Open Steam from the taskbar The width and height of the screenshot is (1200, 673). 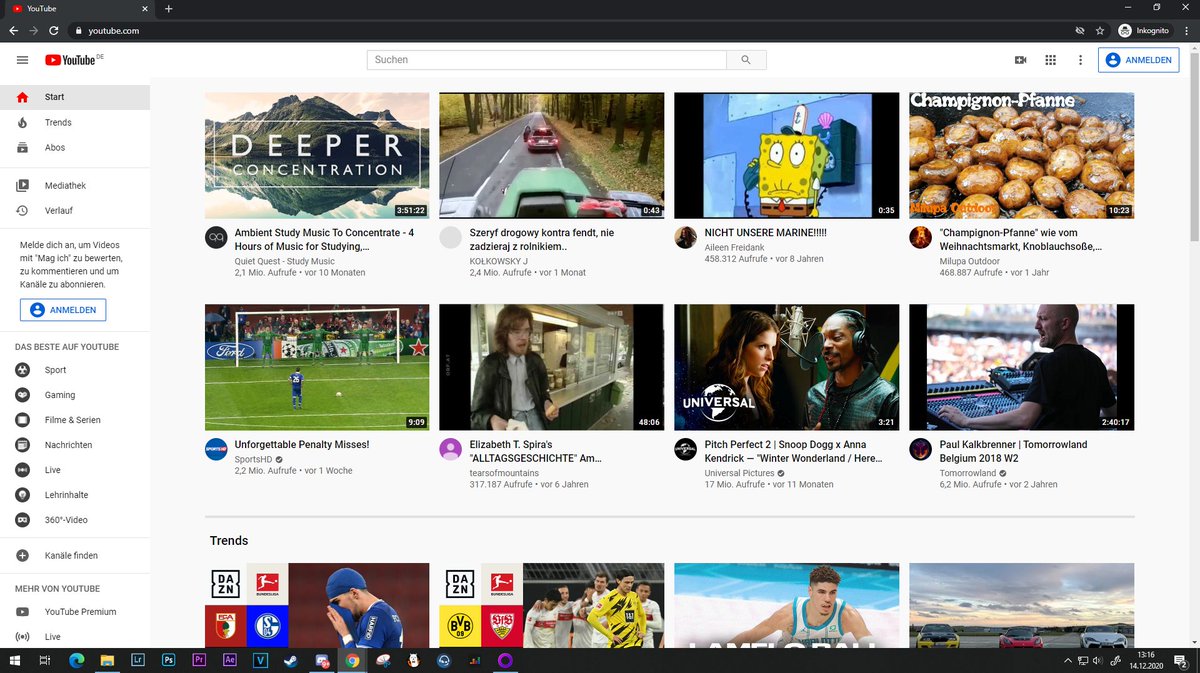tap(291, 660)
